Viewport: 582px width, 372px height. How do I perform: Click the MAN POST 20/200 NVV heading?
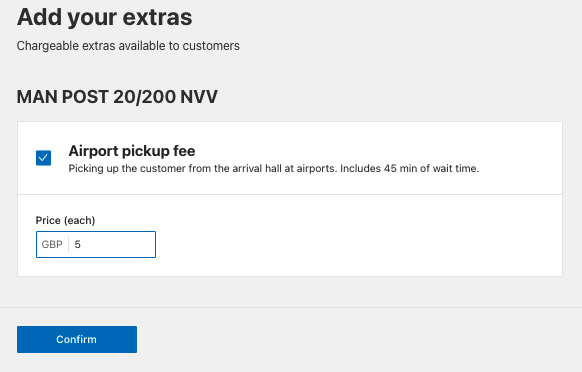[117, 97]
